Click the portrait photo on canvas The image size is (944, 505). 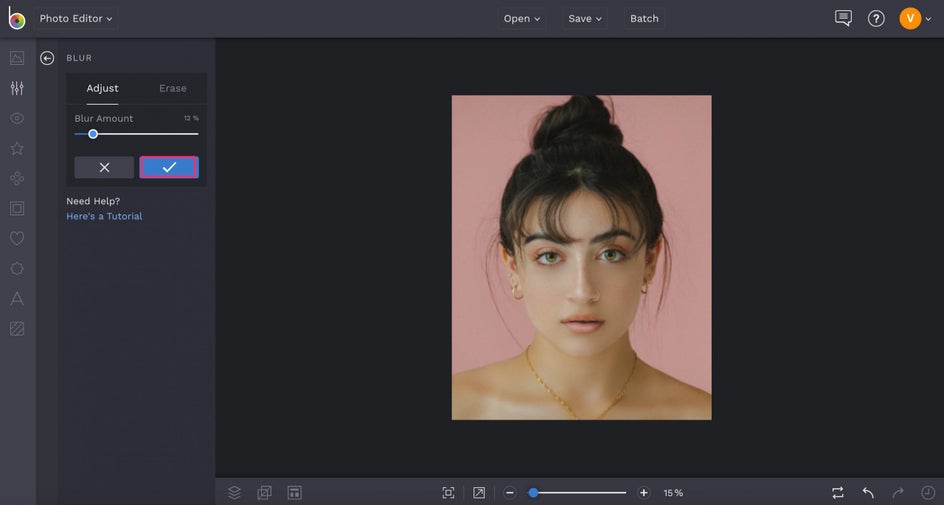pyautogui.click(x=582, y=258)
